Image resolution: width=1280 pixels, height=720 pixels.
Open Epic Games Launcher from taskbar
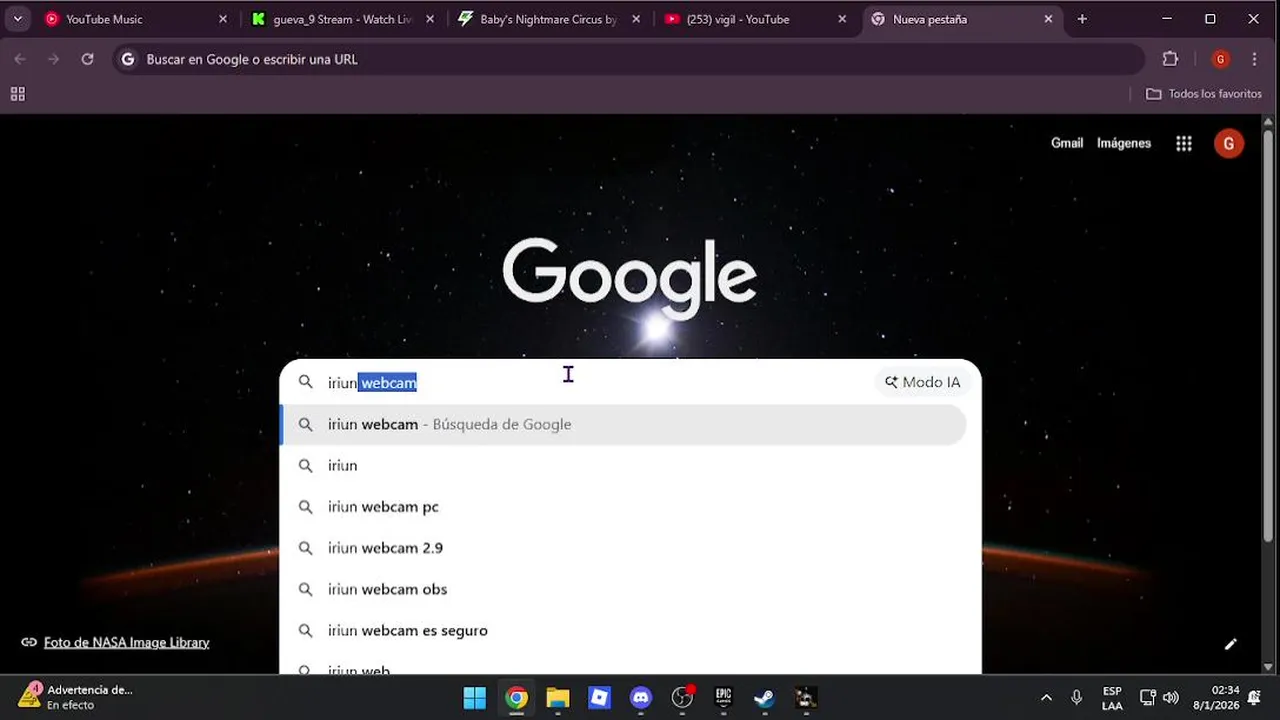click(723, 697)
